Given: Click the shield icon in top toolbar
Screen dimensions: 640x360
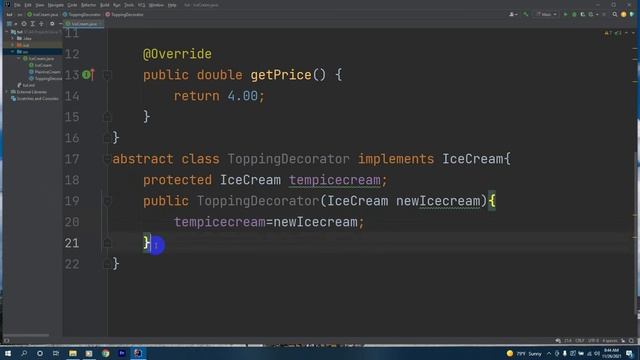Looking at the screenshot, I should (x=632, y=14).
